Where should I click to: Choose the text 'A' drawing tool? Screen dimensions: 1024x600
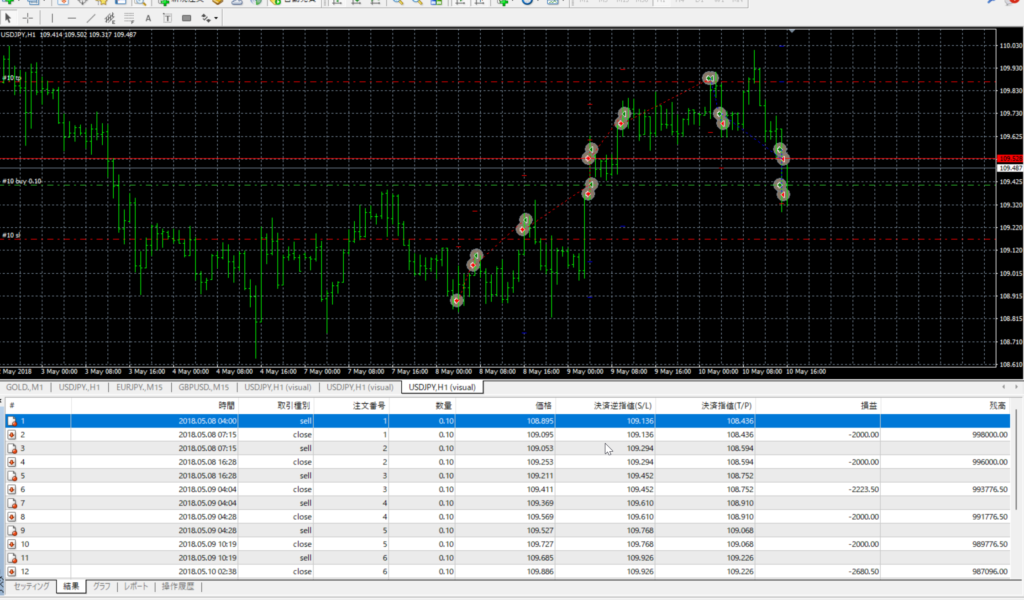pyautogui.click(x=148, y=18)
